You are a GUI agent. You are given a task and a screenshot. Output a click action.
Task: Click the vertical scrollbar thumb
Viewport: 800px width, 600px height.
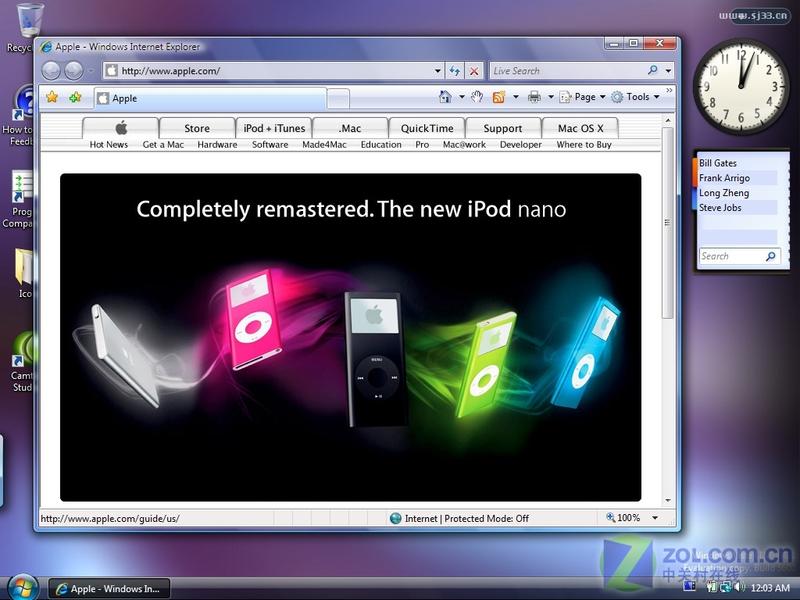click(x=668, y=223)
